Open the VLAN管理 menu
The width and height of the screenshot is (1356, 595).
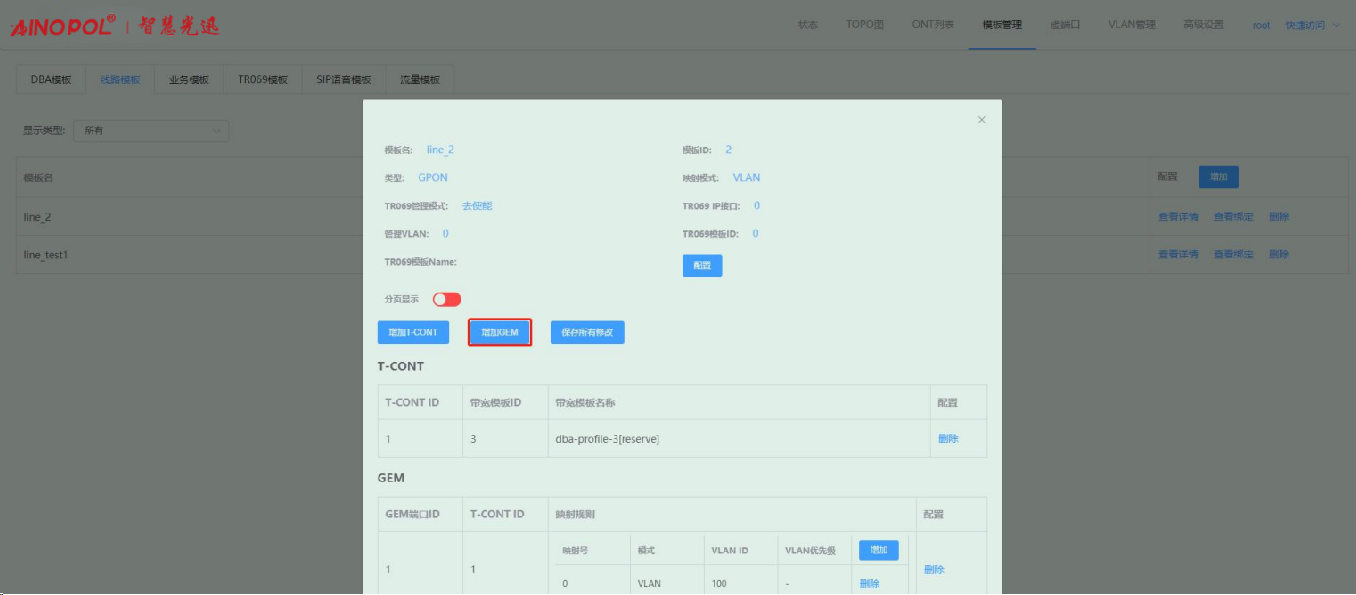coord(1131,25)
